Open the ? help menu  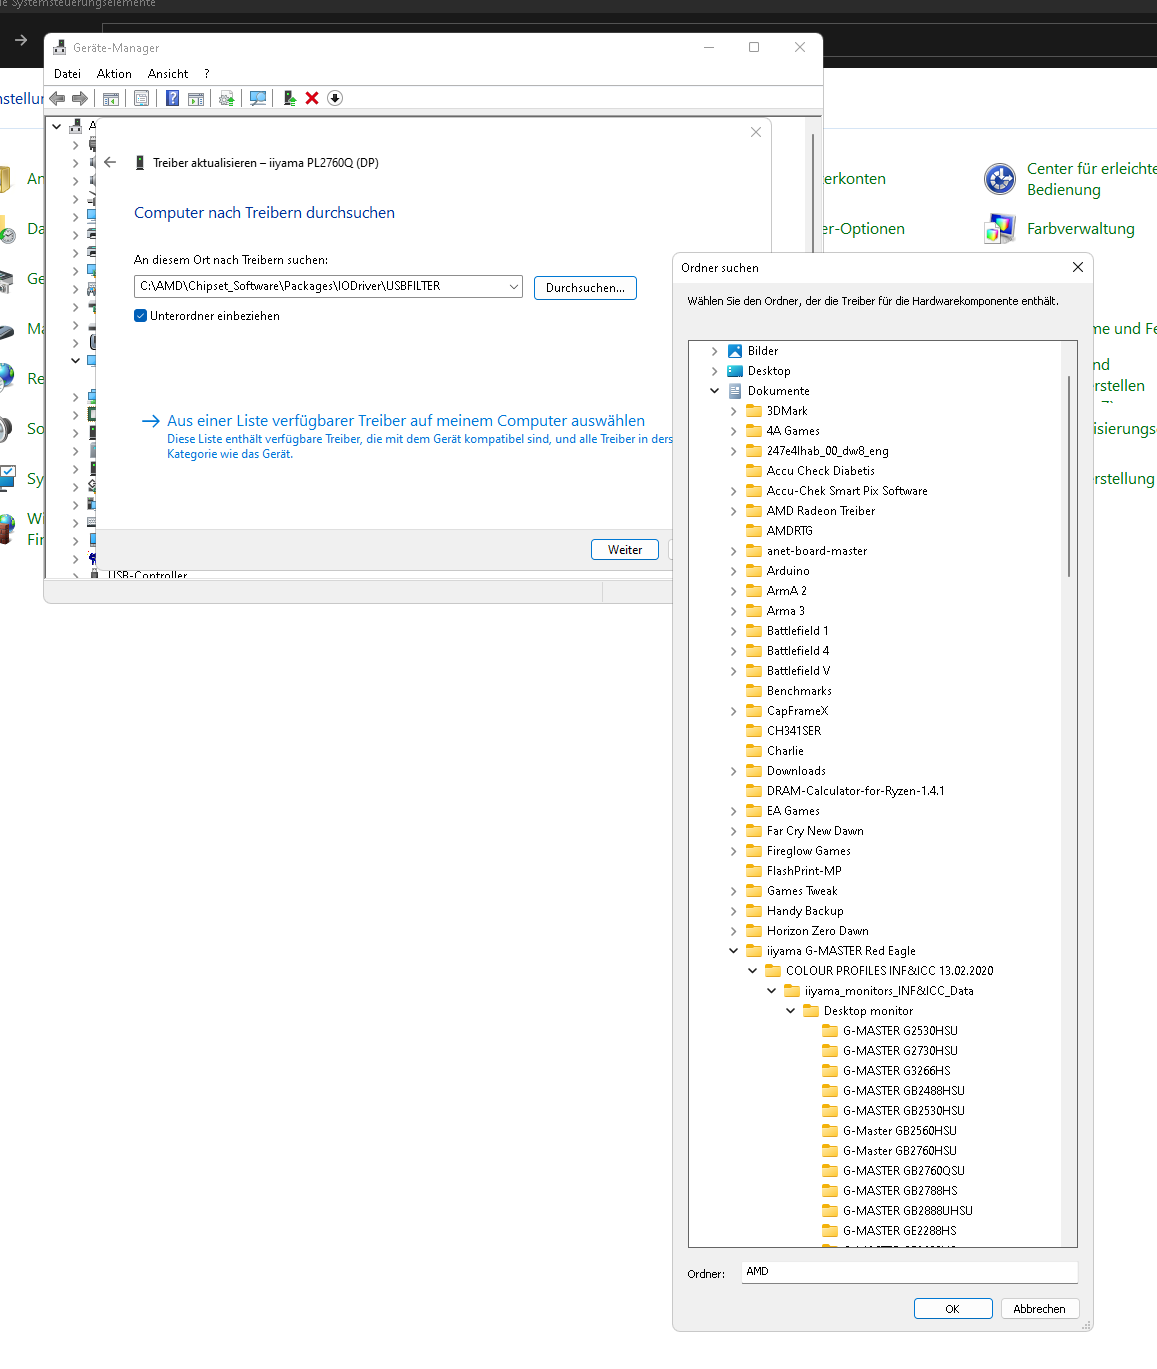point(207,74)
